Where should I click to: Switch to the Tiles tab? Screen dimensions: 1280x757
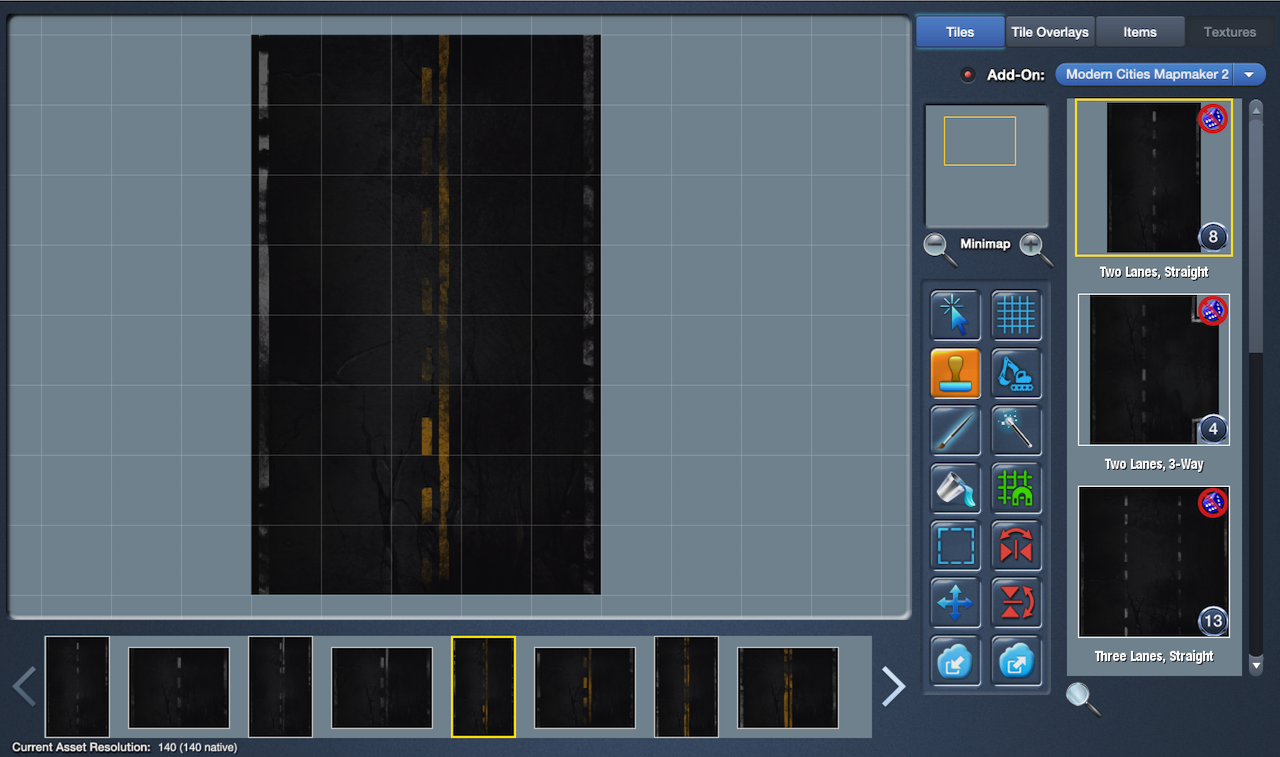click(960, 32)
